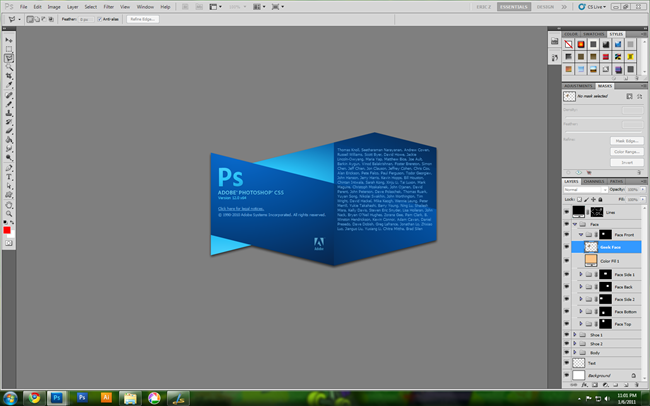Select the Polygonal Lasso tool in toolbox
This screenshot has height=406, width=650.
[x=9, y=58]
